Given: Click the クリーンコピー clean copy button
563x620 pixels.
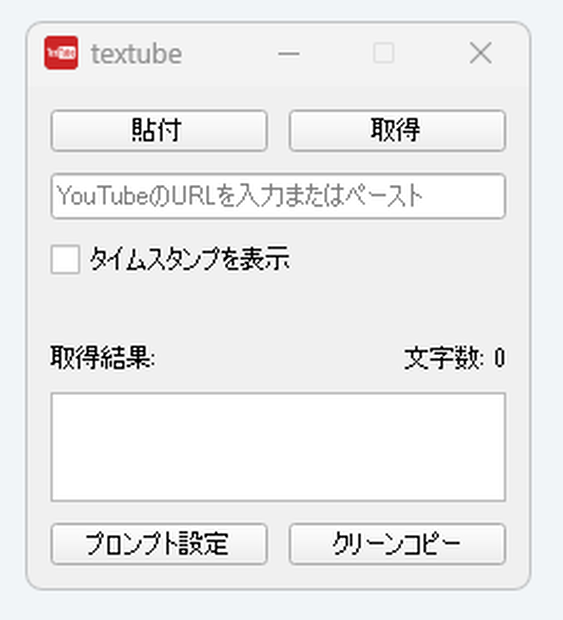Looking at the screenshot, I should click(397, 544).
